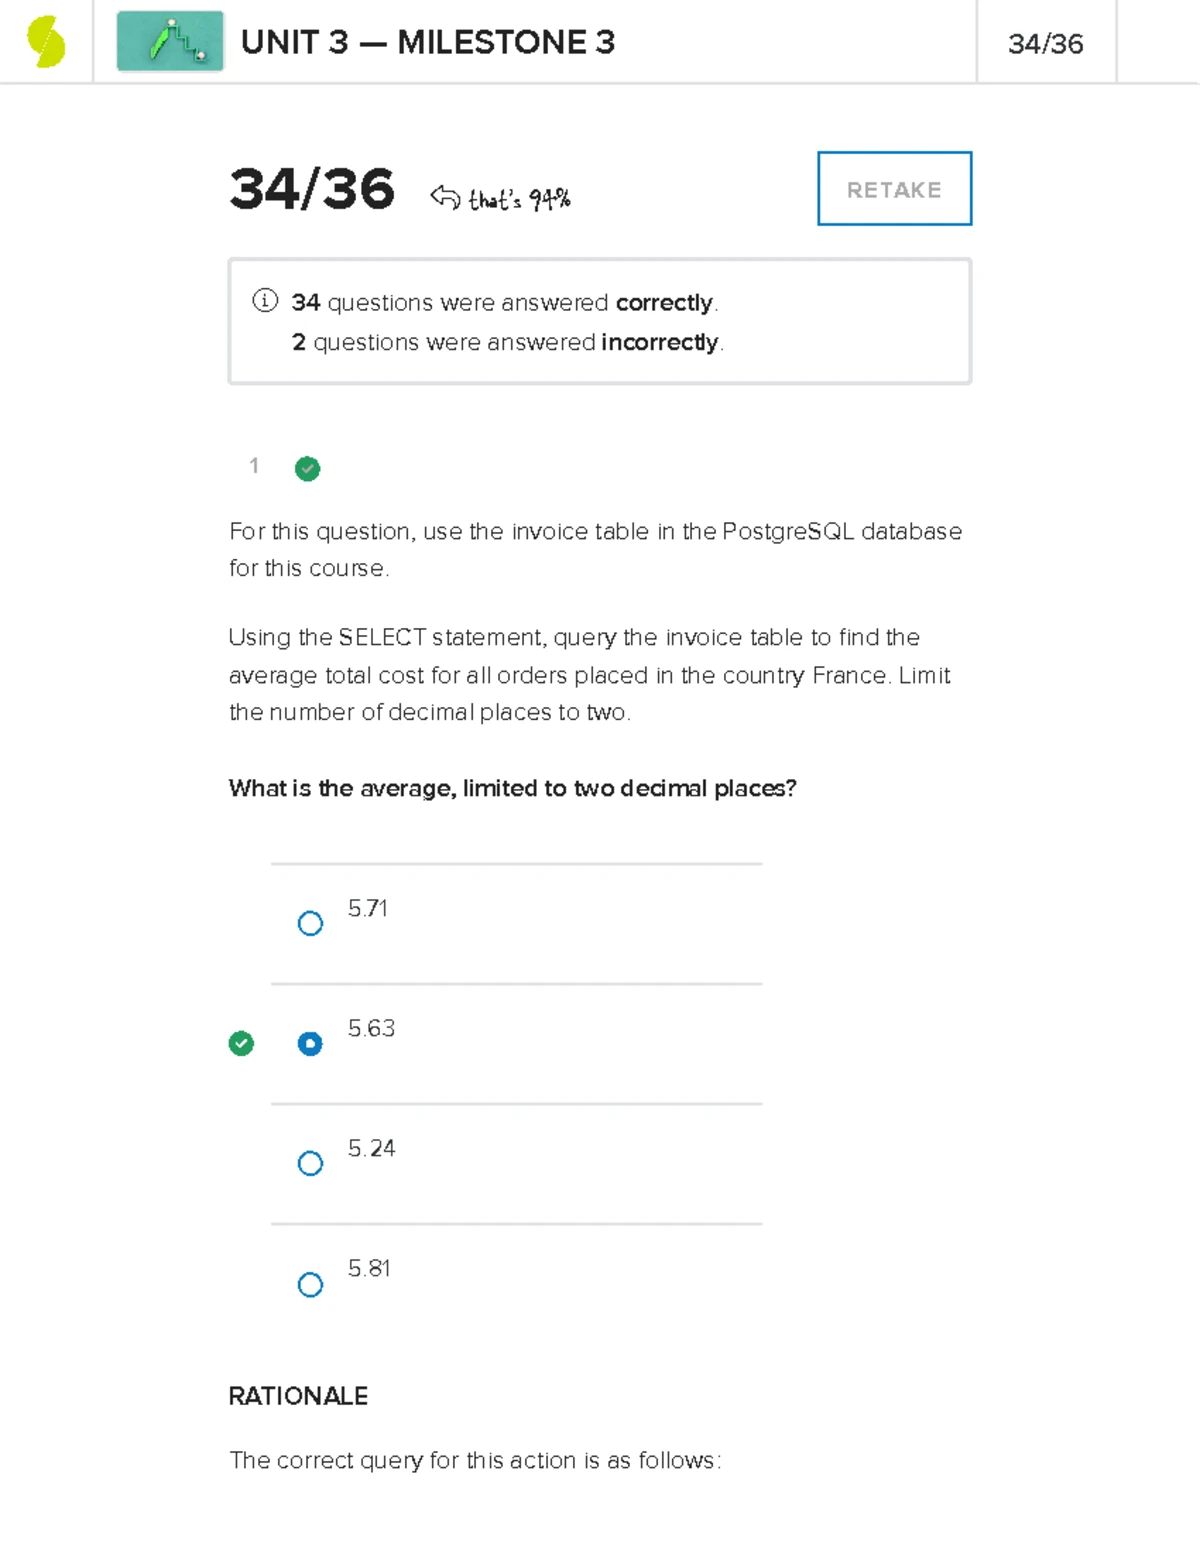
Task: Select the 5.71 radio button
Action: (x=310, y=923)
